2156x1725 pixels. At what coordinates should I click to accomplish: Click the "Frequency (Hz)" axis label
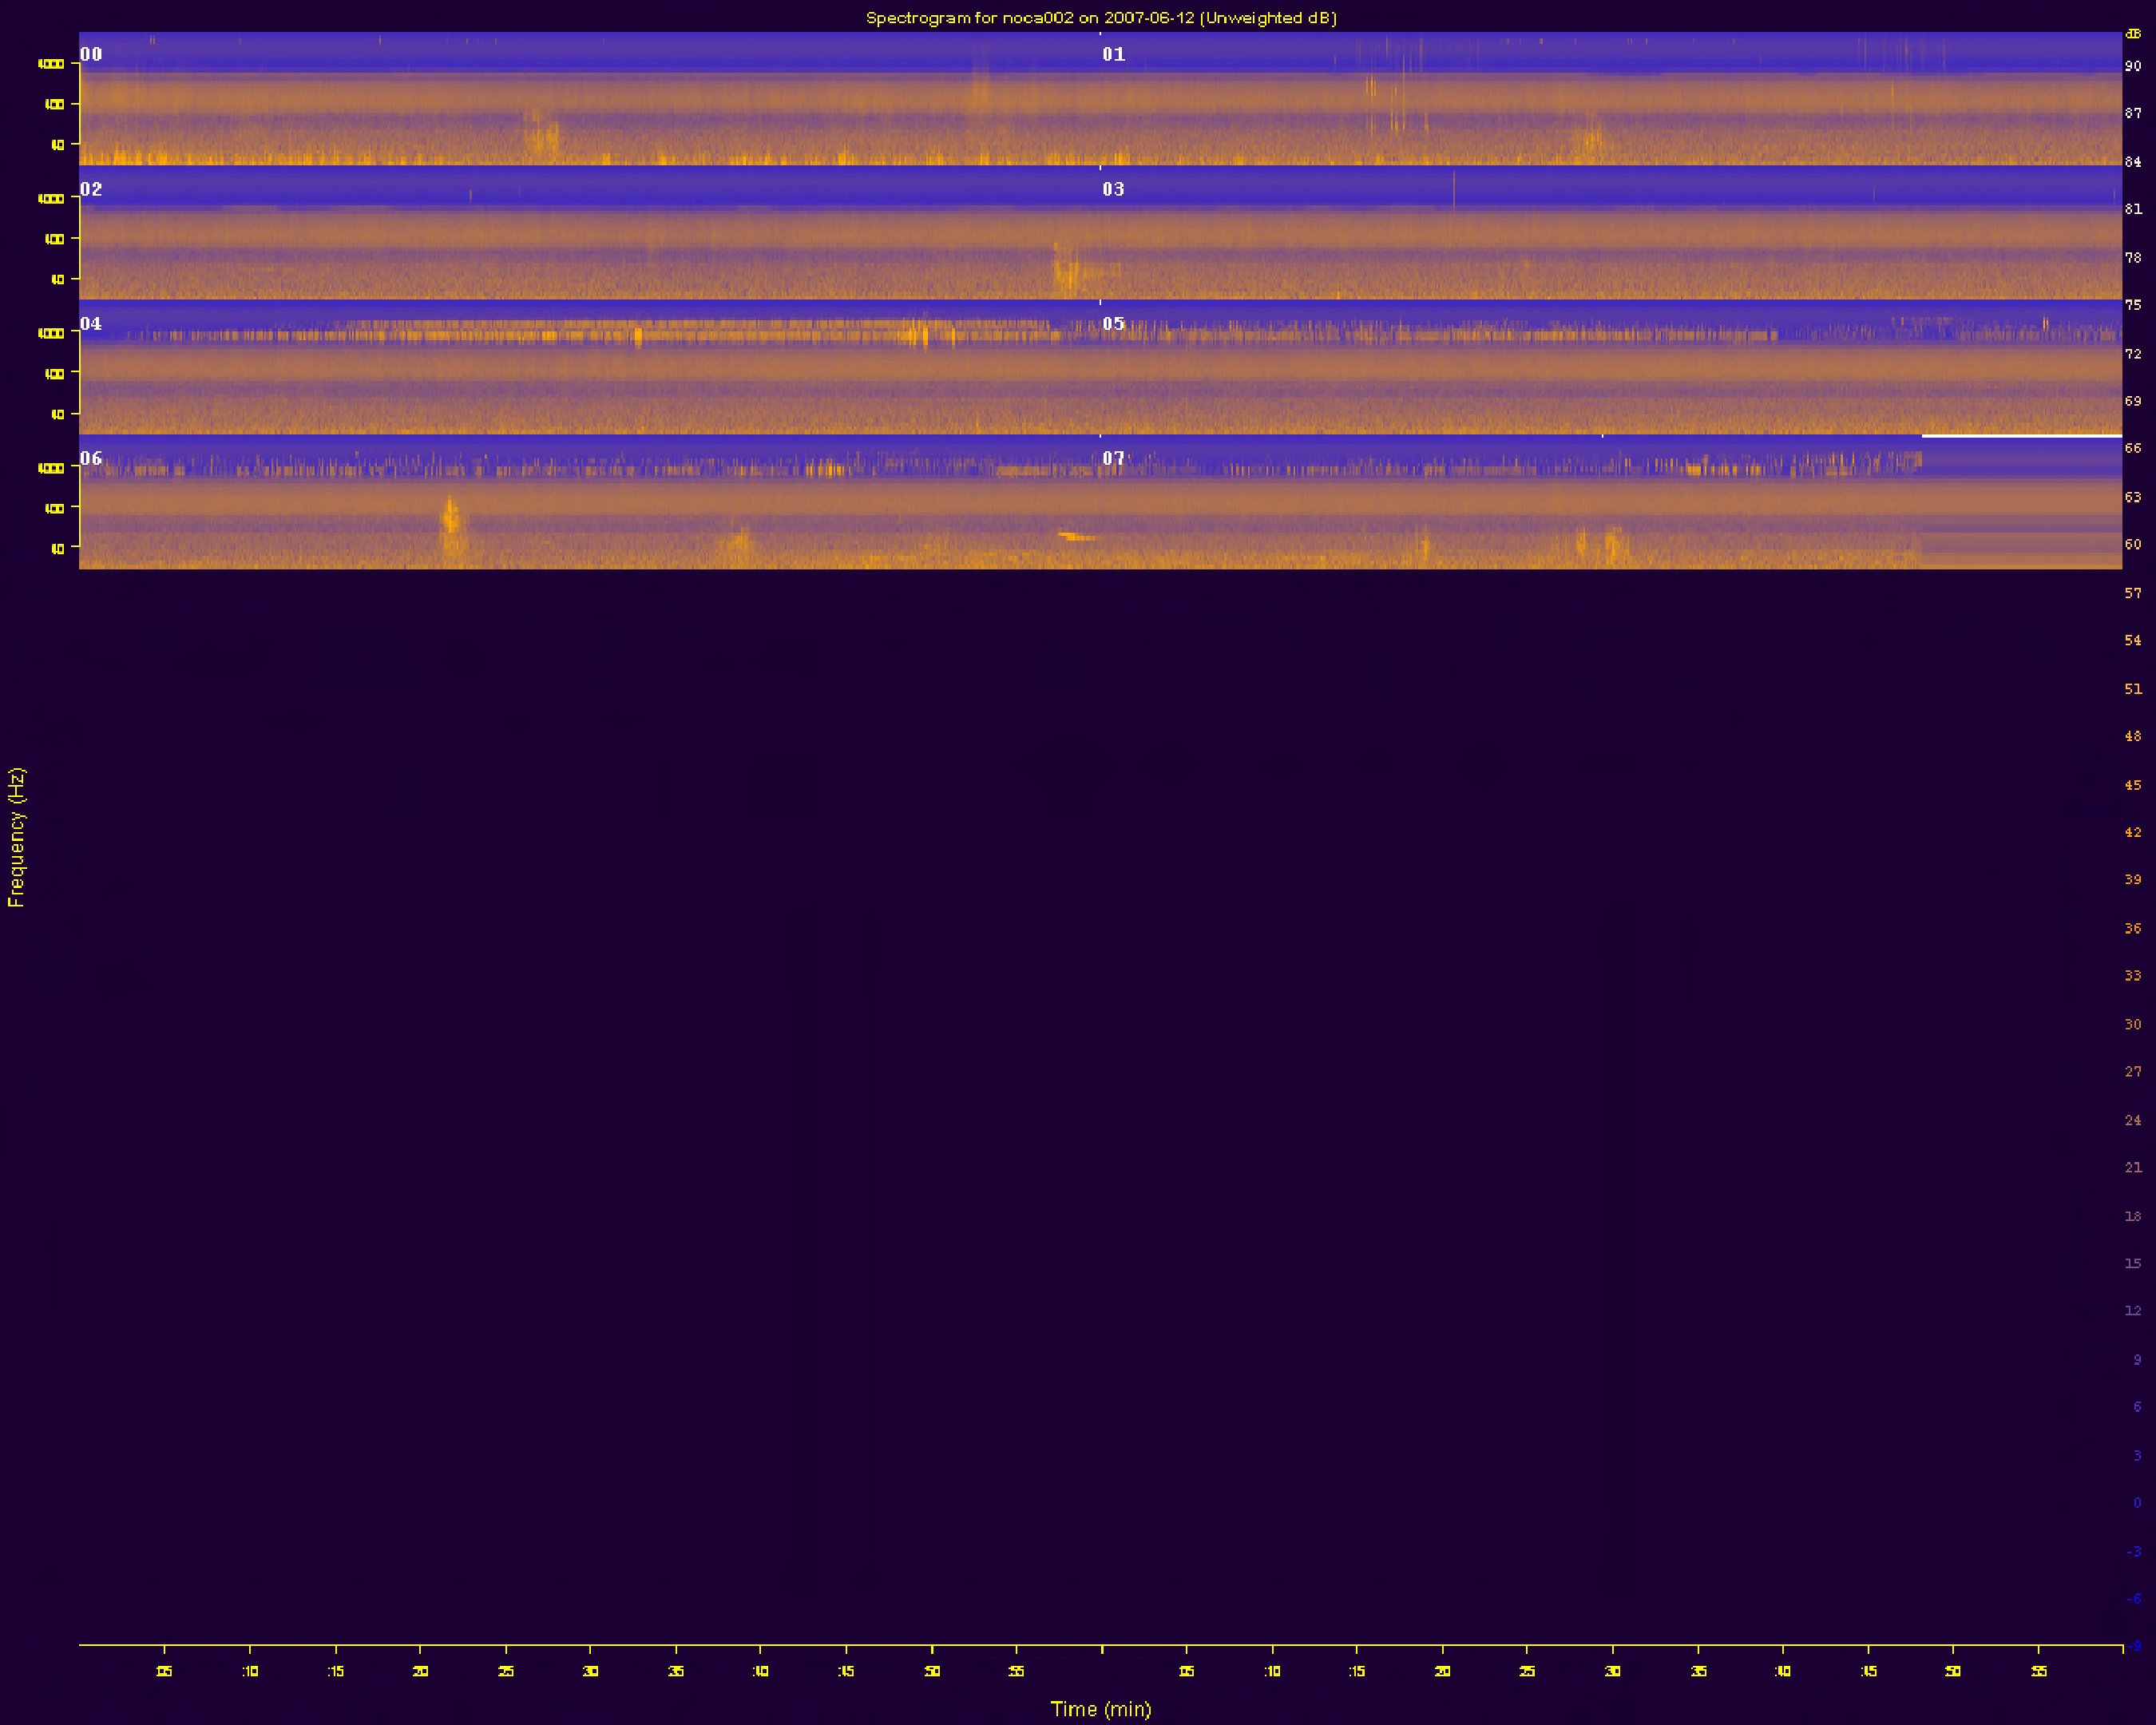16,837
